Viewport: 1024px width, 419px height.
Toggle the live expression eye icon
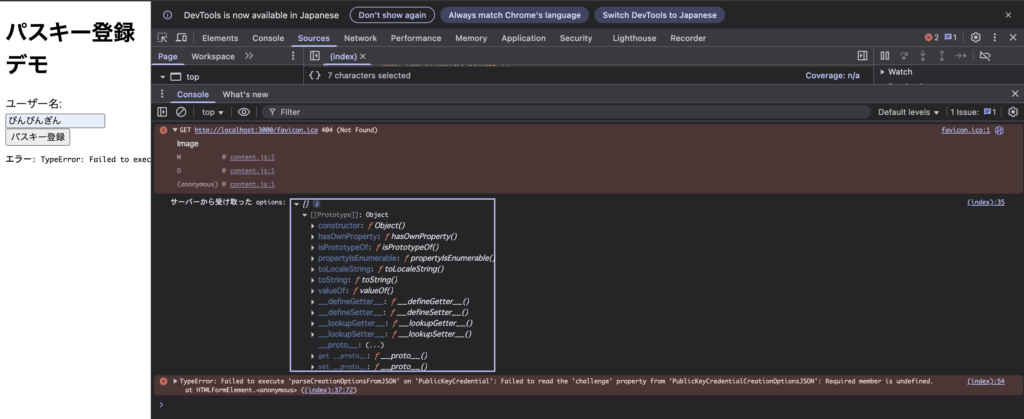coord(244,113)
